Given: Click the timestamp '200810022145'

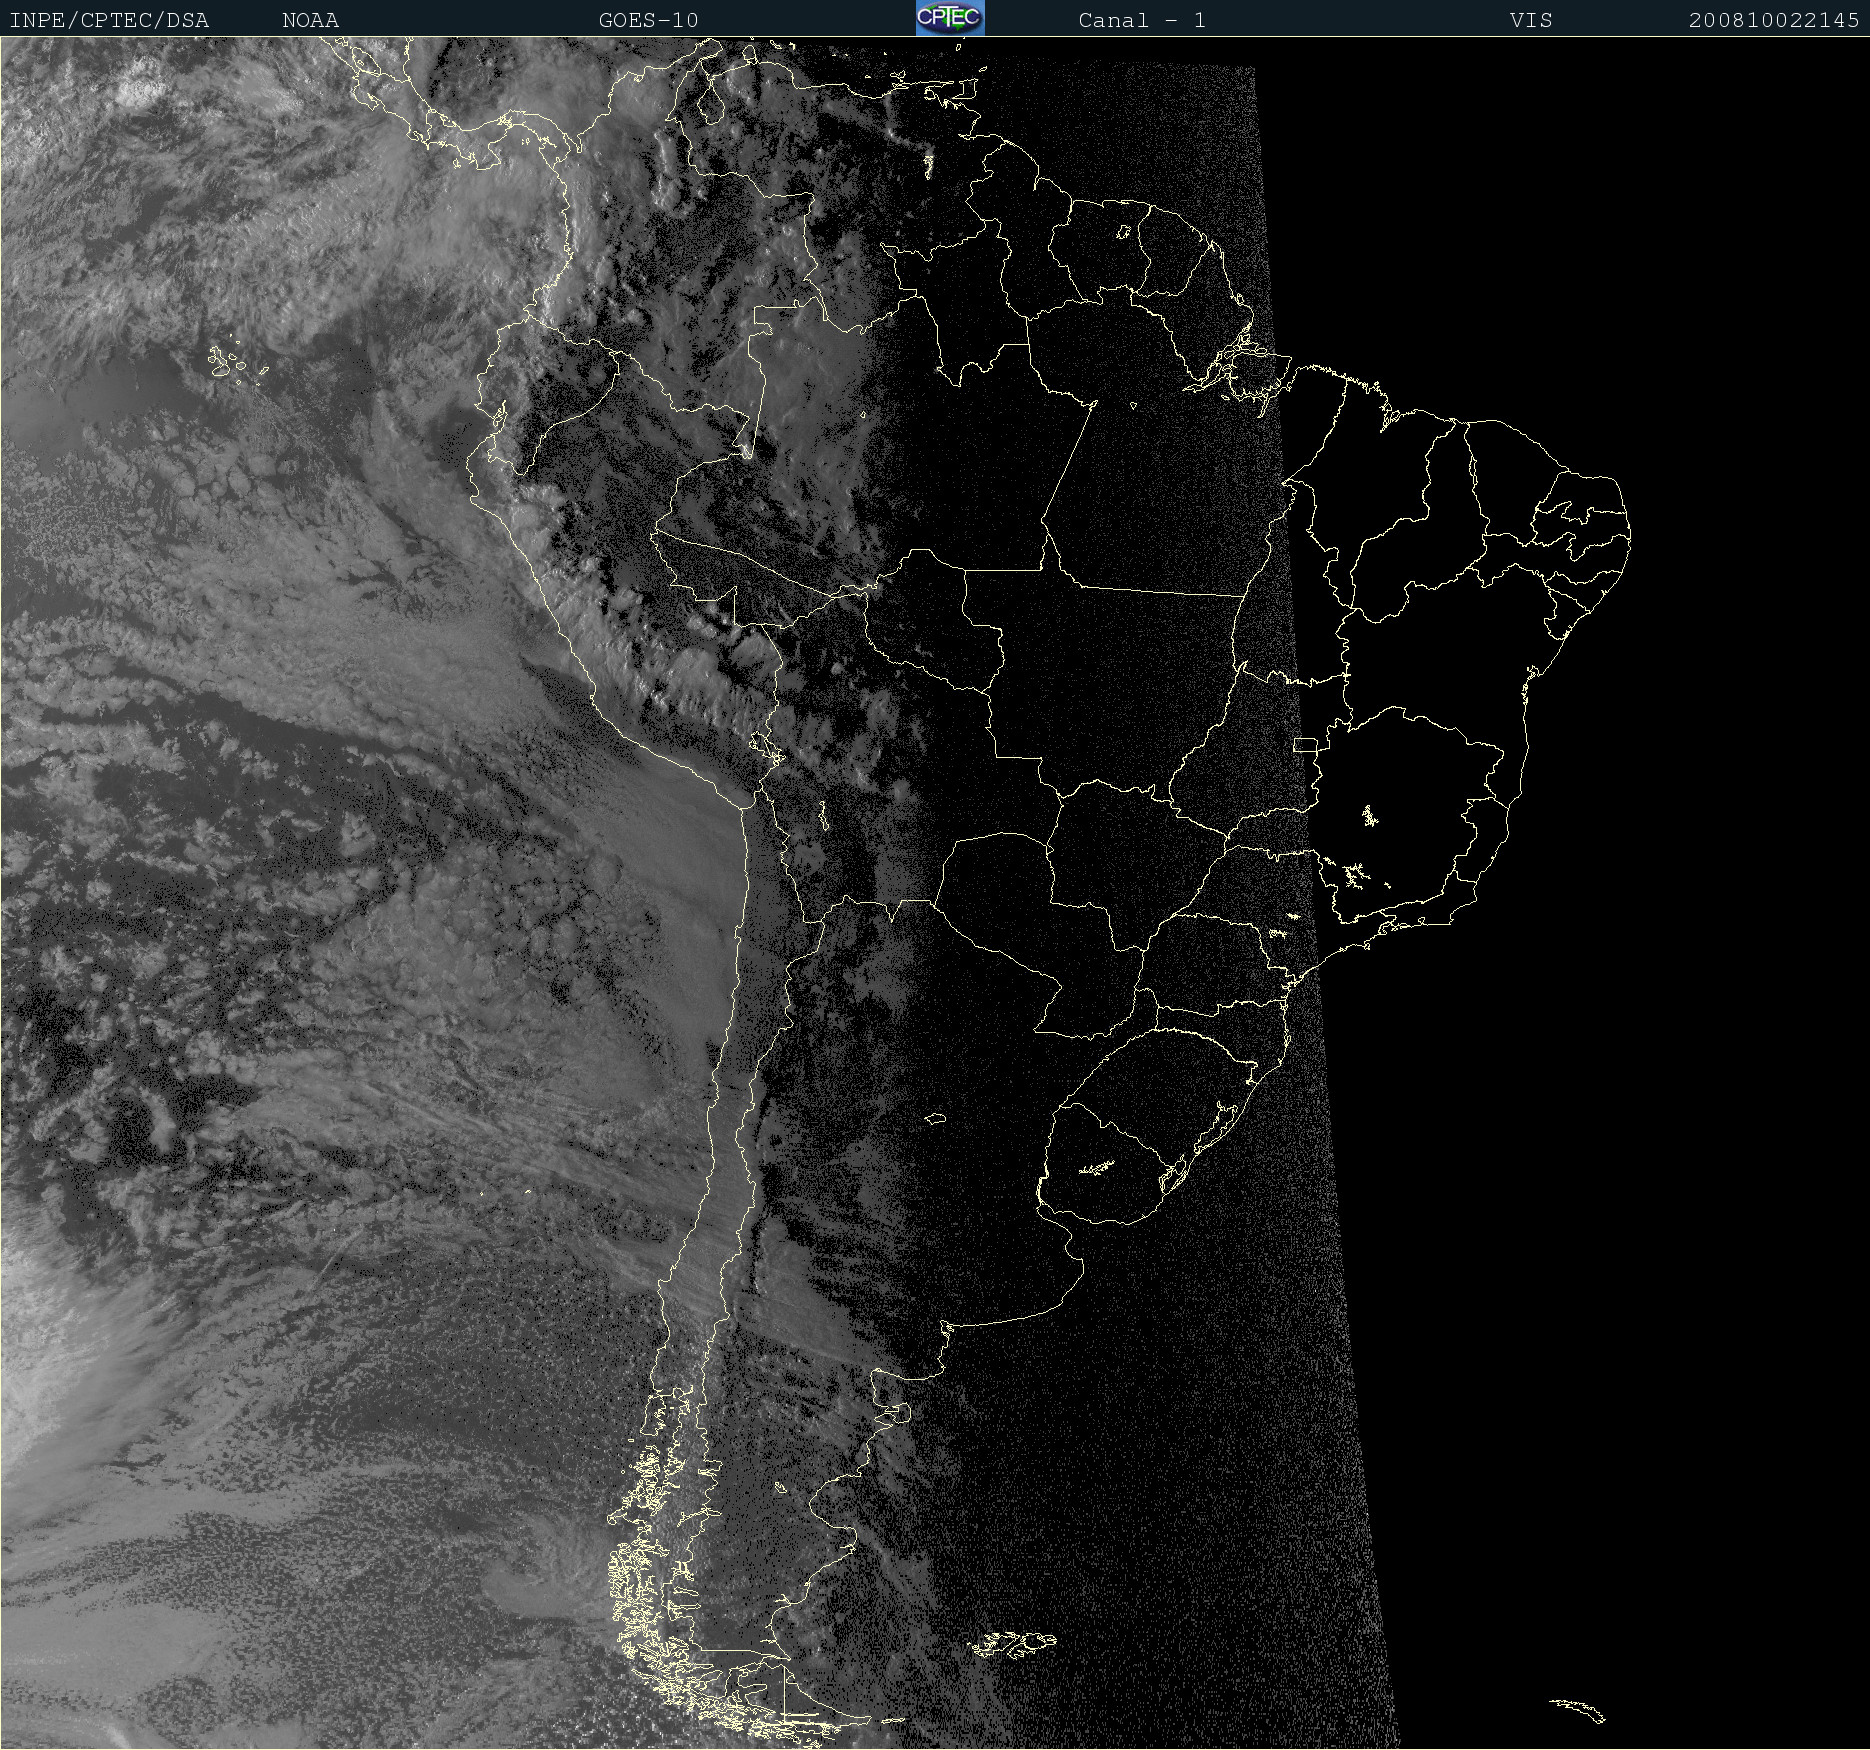Looking at the screenshot, I should [x=1774, y=20].
